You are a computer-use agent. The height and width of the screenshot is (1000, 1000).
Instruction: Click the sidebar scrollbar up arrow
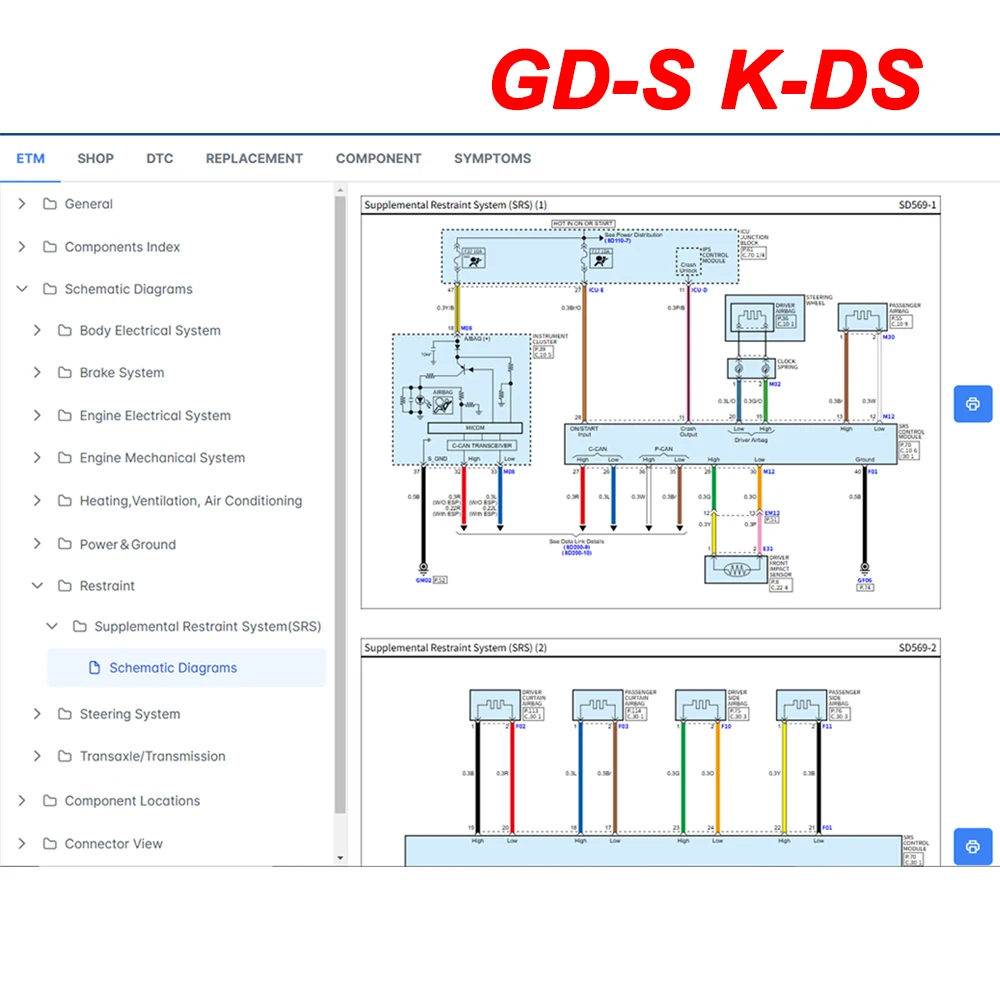[340, 189]
